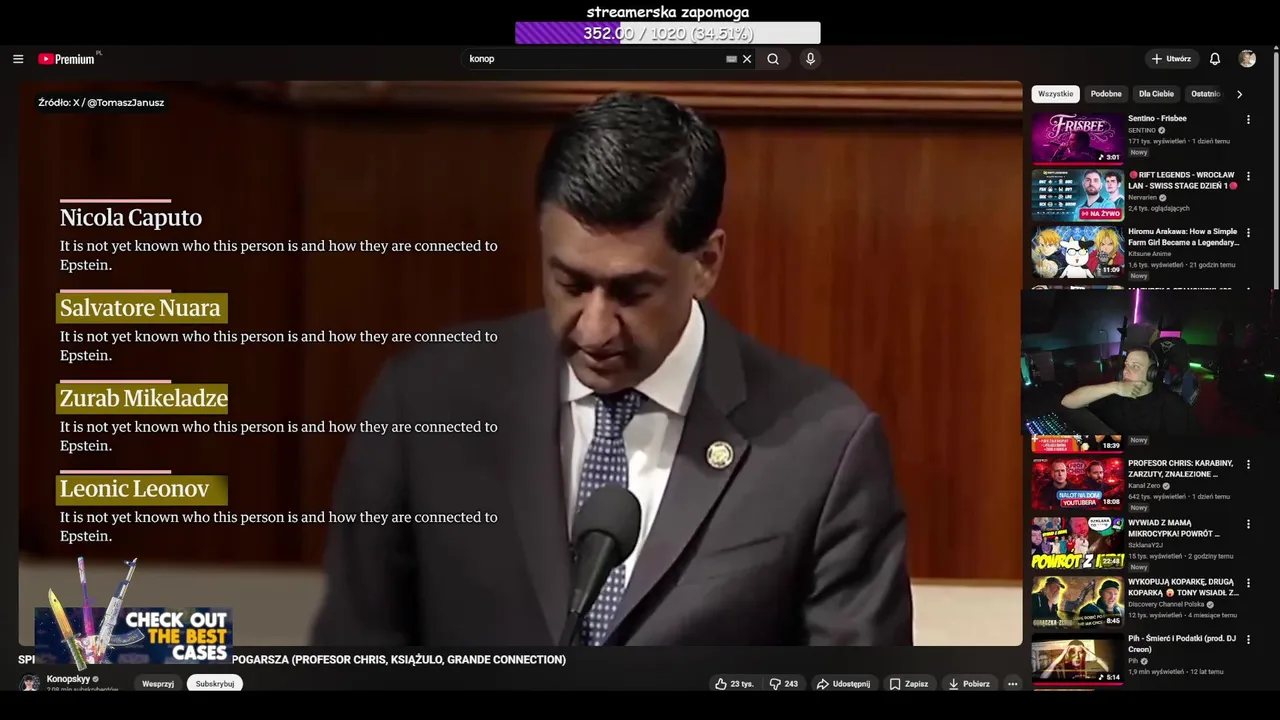Viewport: 1280px width, 720px height.
Task: Open options for WYKOPUJĄ KOPARKĘ video
Action: coord(1248,582)
